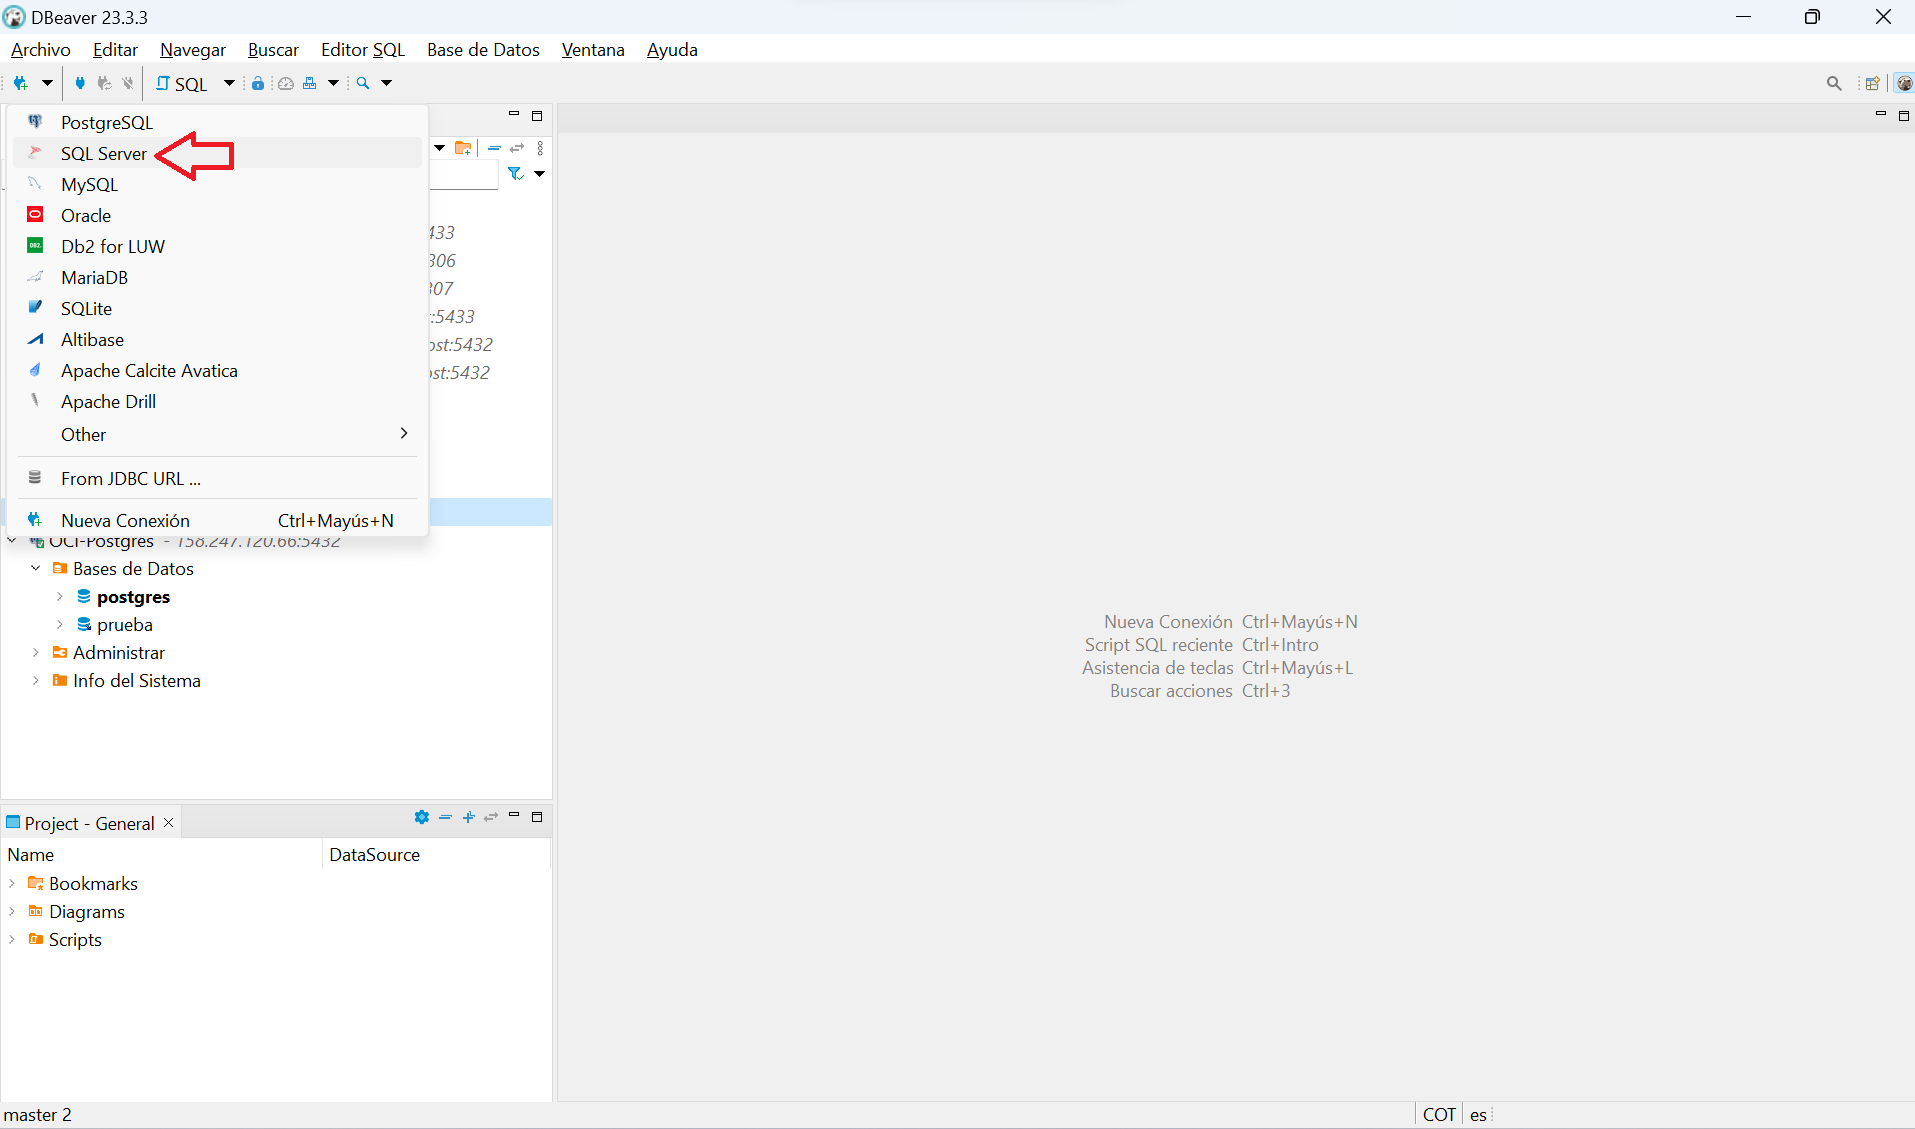Open the Base de Datos menu
The height and width of the screenshot is (1129, 1915).
pos(483,49)
